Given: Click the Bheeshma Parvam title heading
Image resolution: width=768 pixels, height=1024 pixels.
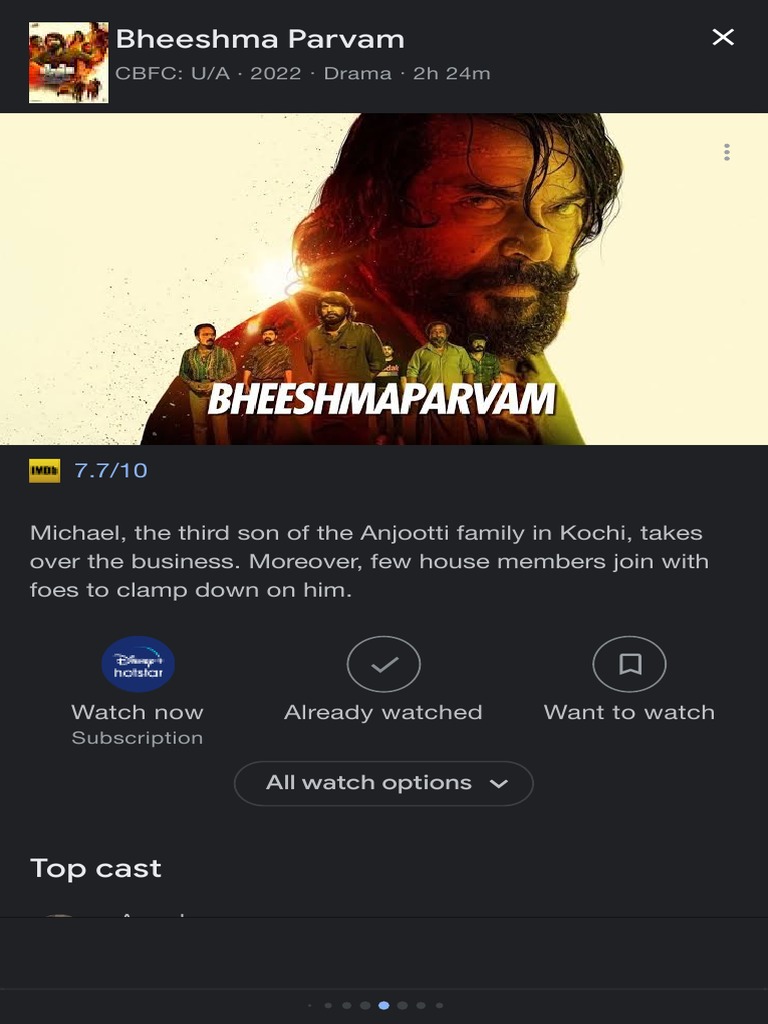Looking at the screenshot, I should point(260,39).
